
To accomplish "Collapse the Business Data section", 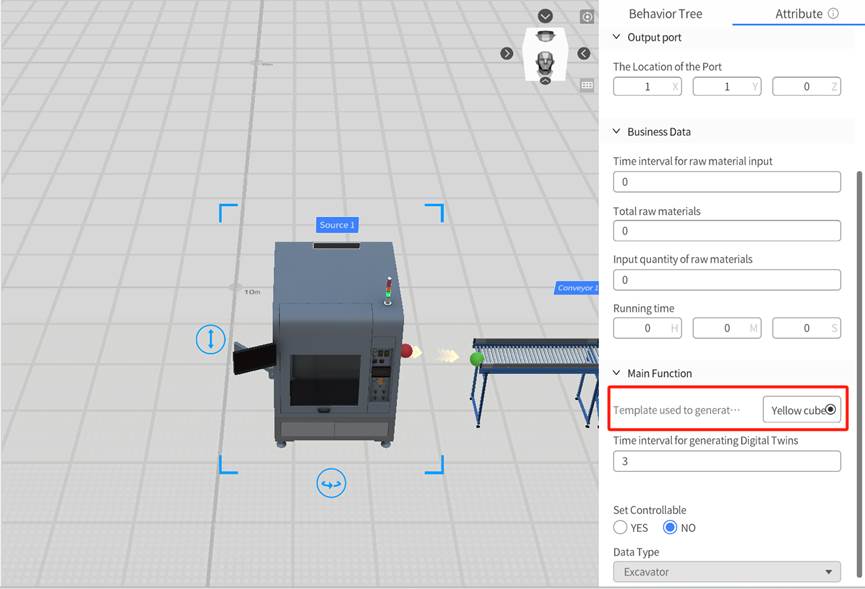I will coord(616,131).
